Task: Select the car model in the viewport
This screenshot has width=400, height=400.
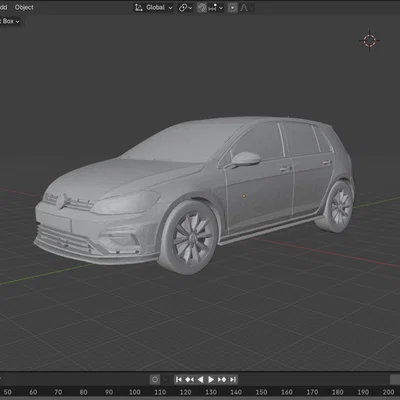Action: 195,195
